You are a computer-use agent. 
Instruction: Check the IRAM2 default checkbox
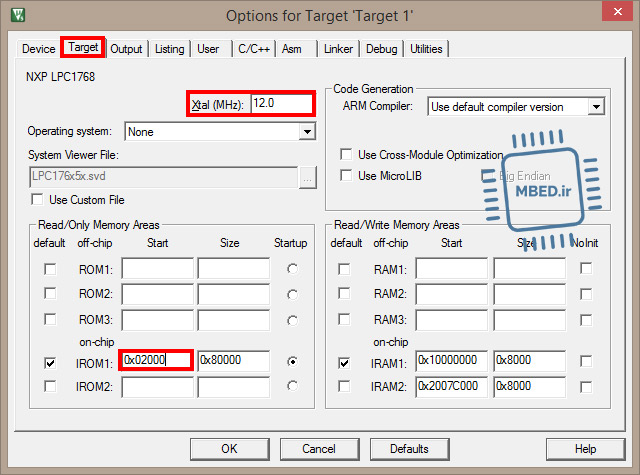344,386
